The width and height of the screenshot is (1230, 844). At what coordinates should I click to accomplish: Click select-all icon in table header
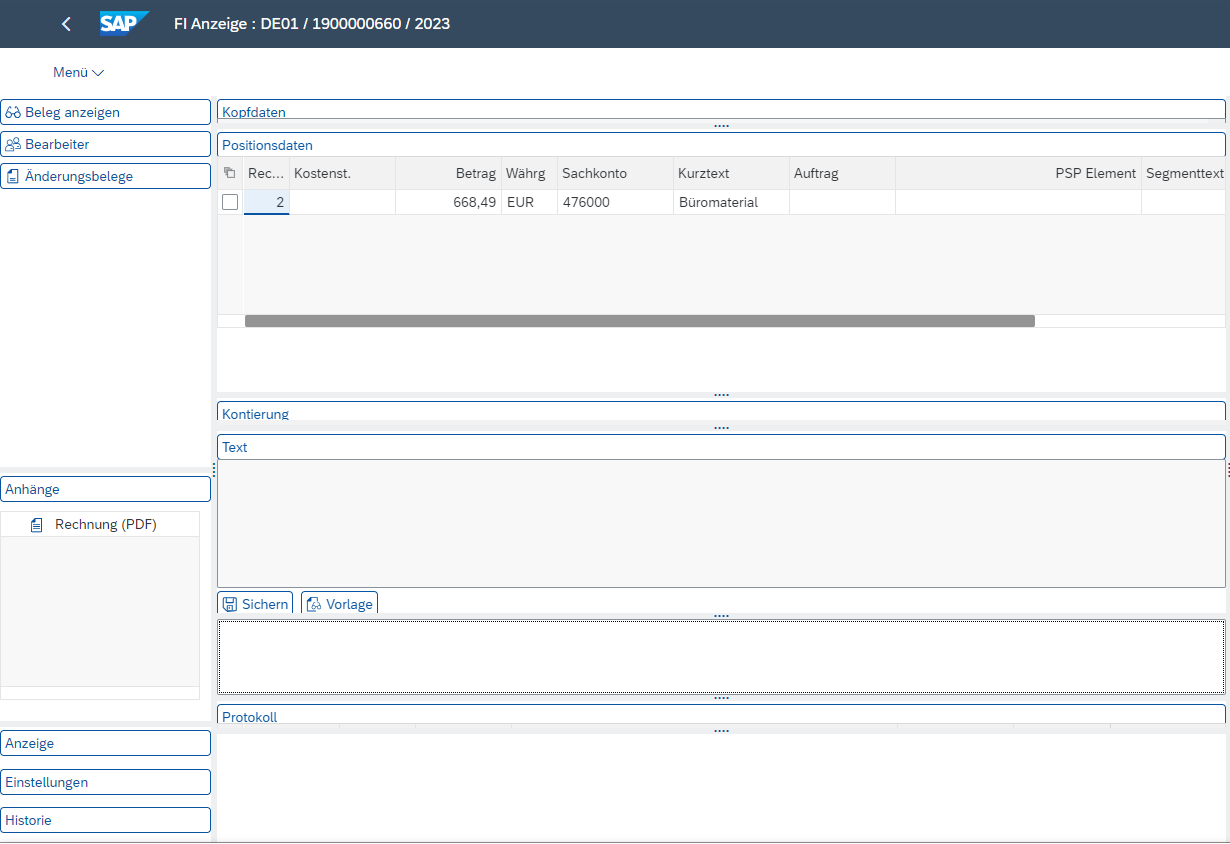(230, 173)
